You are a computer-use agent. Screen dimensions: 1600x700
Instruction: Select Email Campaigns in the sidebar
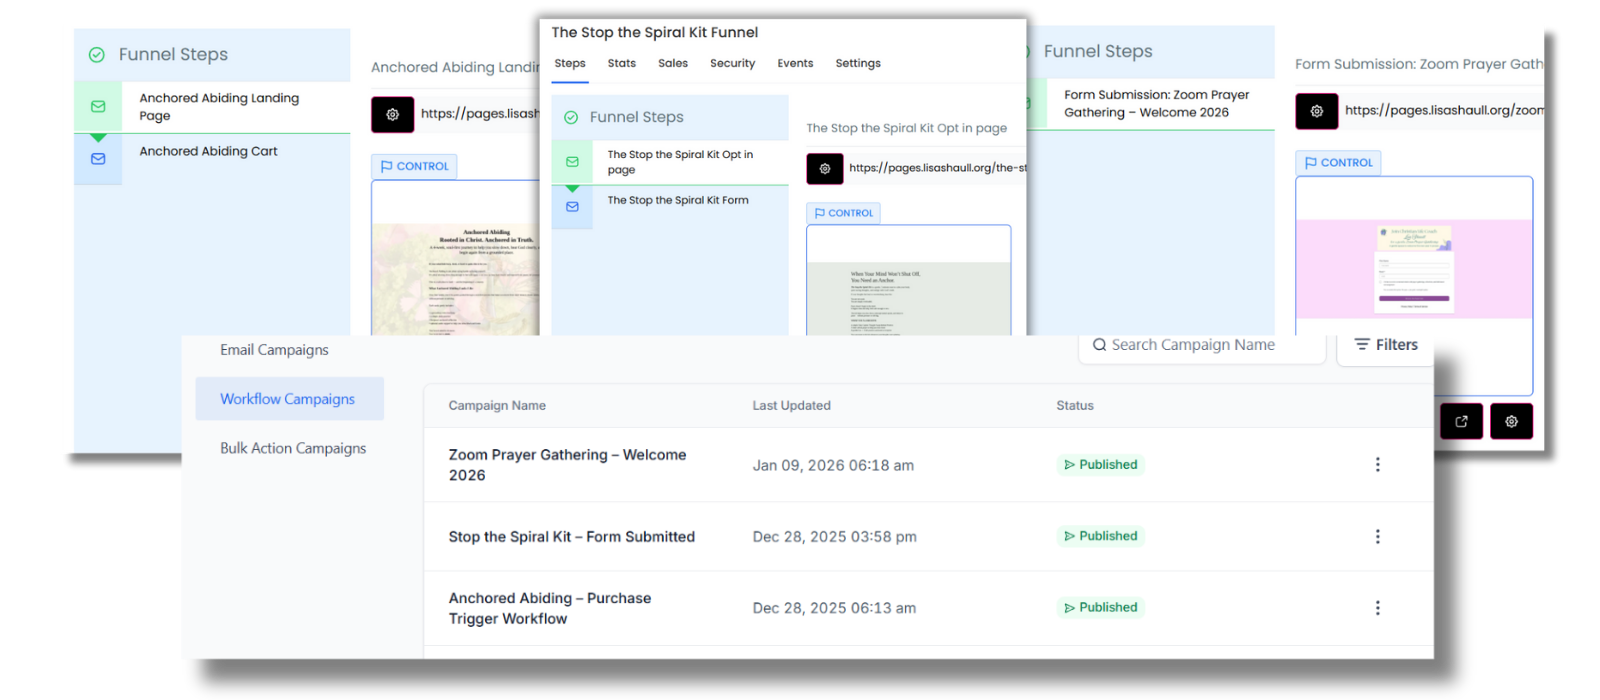[x=274, y=350]
